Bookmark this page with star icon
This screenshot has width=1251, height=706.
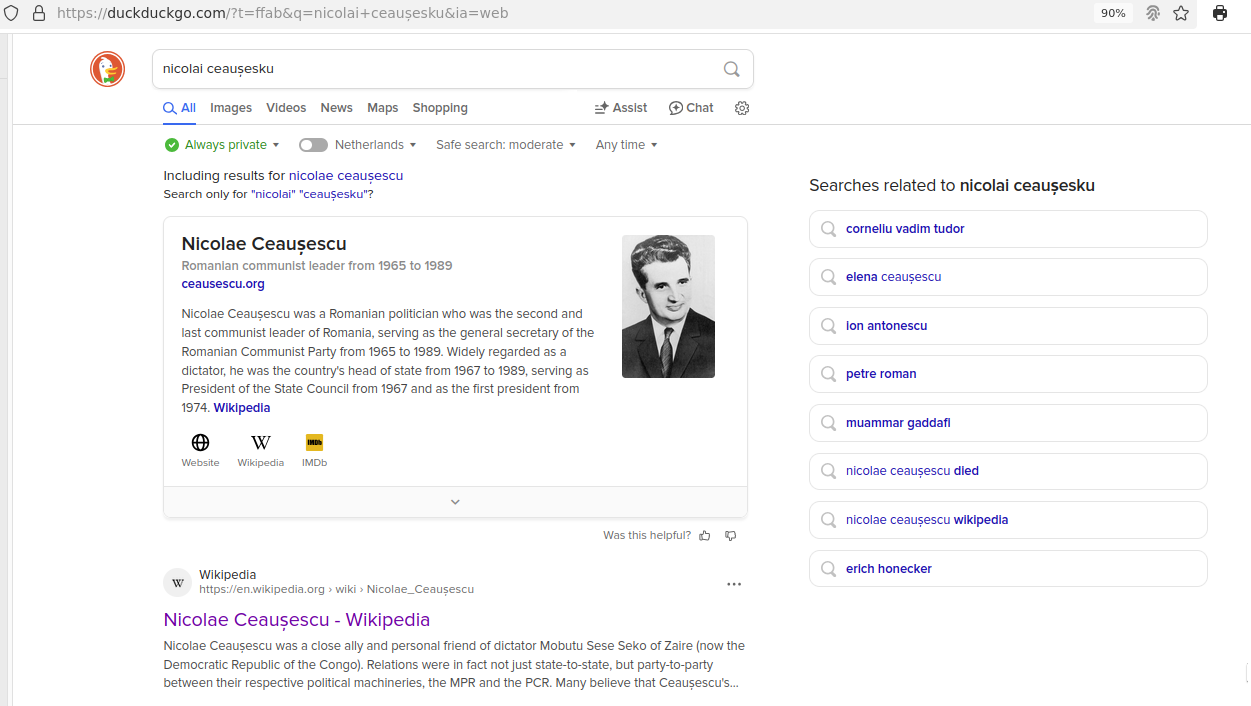(1181, 13)
